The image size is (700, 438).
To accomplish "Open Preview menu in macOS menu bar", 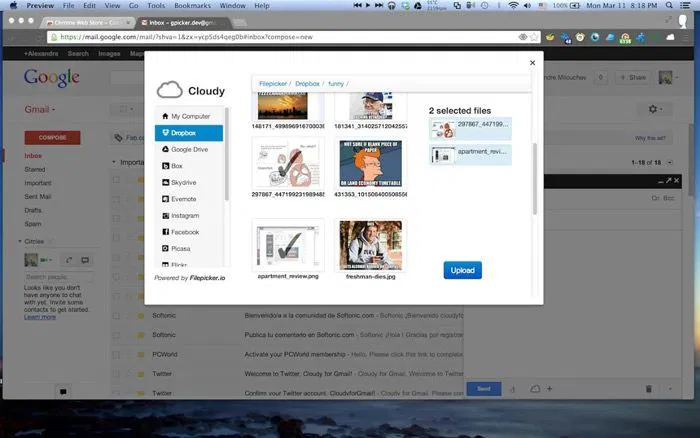I will coord(40,5).
